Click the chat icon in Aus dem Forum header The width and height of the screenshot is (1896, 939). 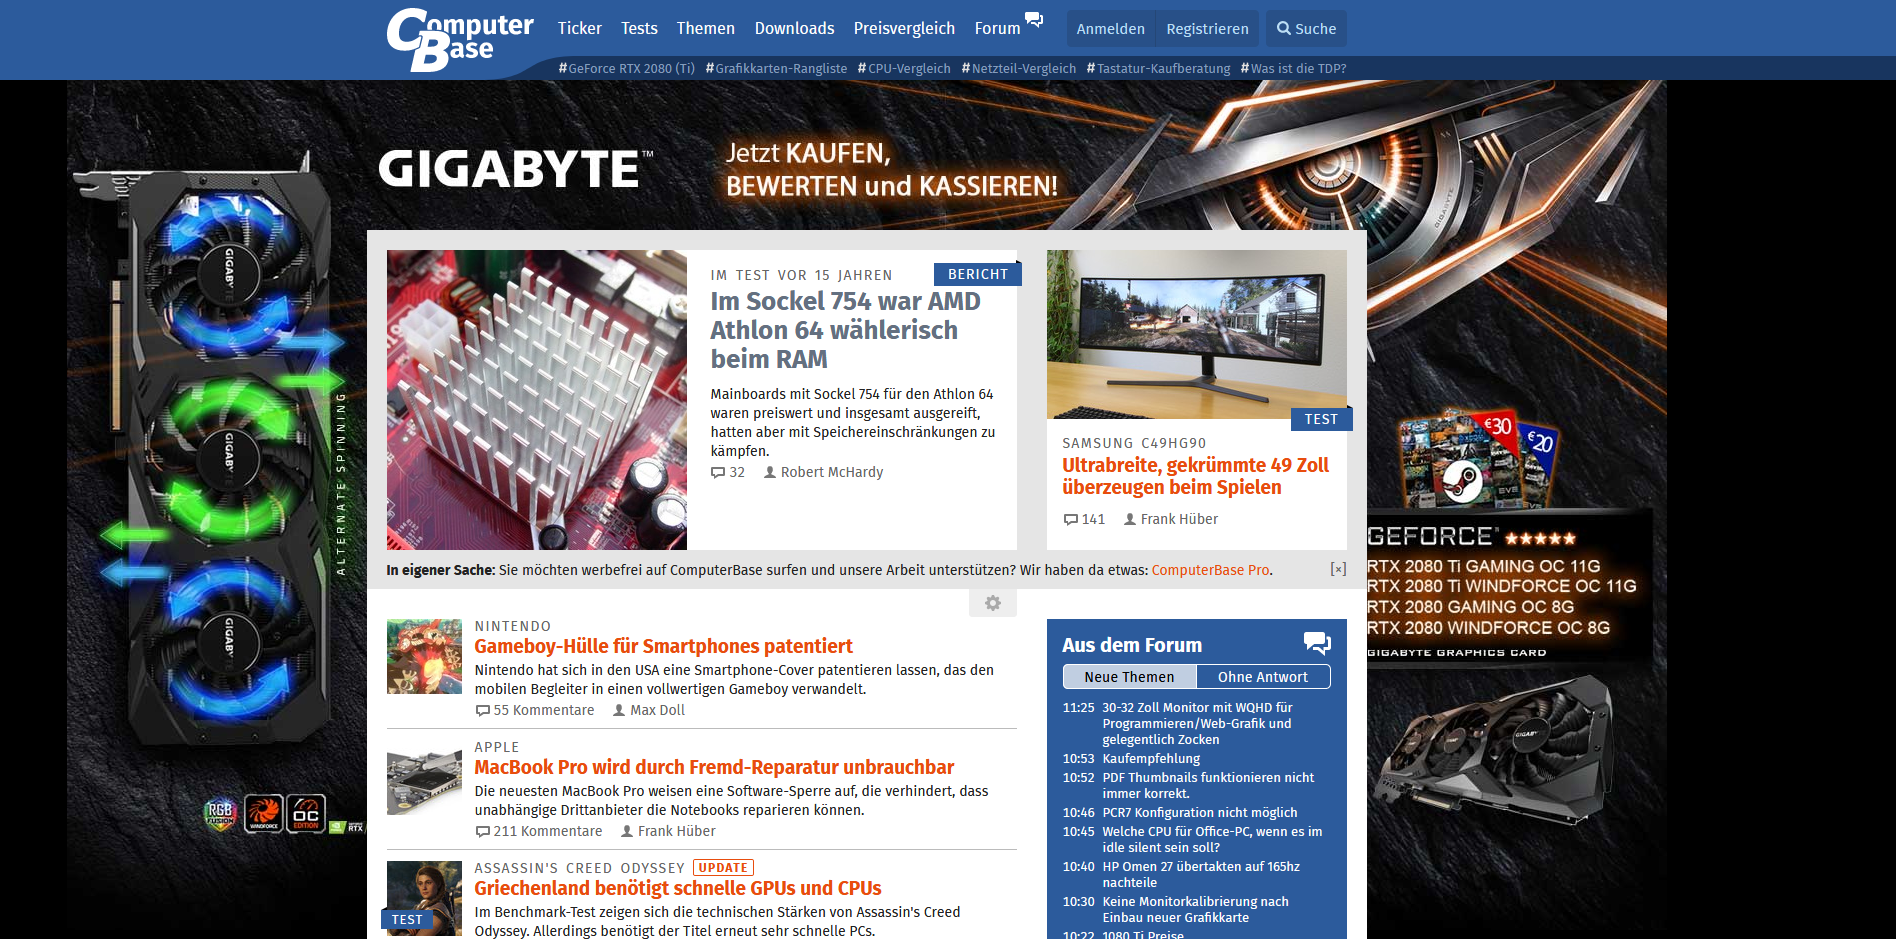pyautogui.click(x=1318, y=644)
